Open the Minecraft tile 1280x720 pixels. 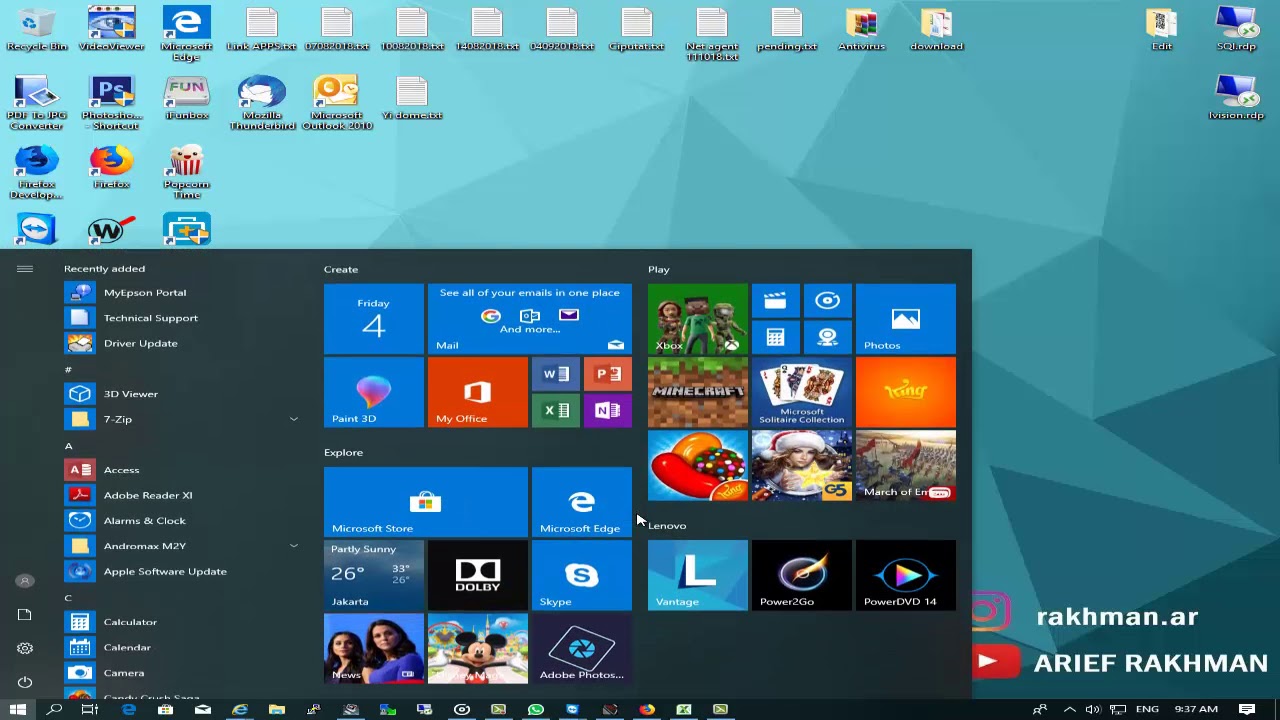click(697, 392)
